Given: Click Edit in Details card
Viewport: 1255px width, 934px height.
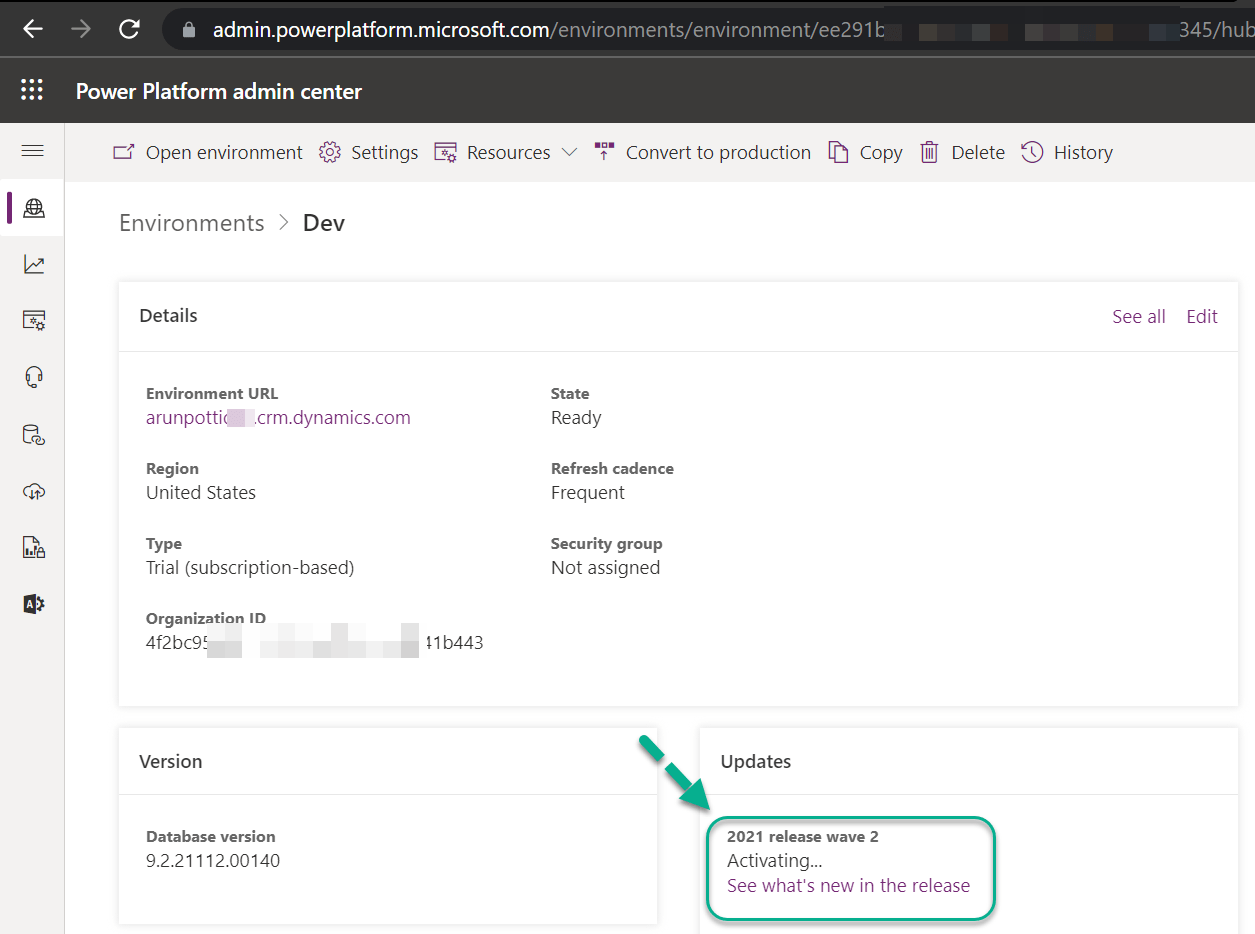Looking at the screenshot, I should [1202, 316].
